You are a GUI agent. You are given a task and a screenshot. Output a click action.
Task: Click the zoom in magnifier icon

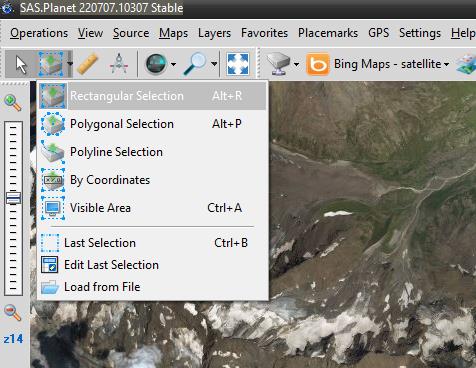tap(13, 103)
